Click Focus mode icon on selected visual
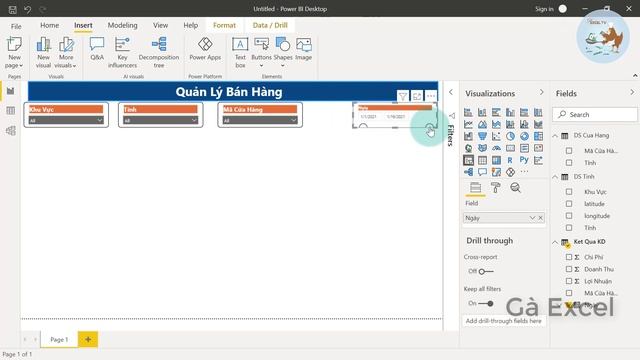The height and width of the screenshot is (360, 640). pos(417,96)
